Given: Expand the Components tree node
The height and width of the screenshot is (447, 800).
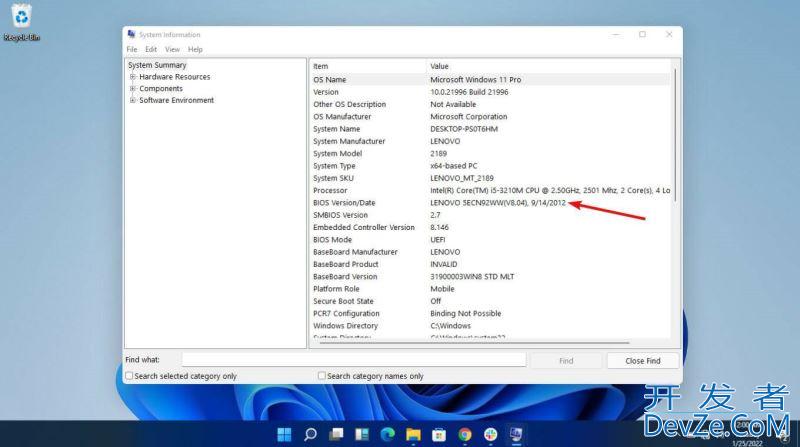Looking at the screenshot, I should click(132, 89).
